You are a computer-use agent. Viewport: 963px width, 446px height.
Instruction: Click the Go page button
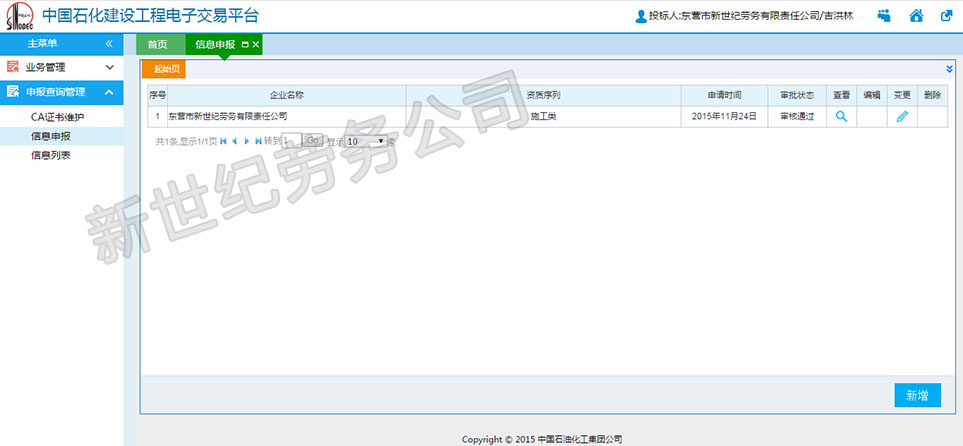(x=313, y=140)
